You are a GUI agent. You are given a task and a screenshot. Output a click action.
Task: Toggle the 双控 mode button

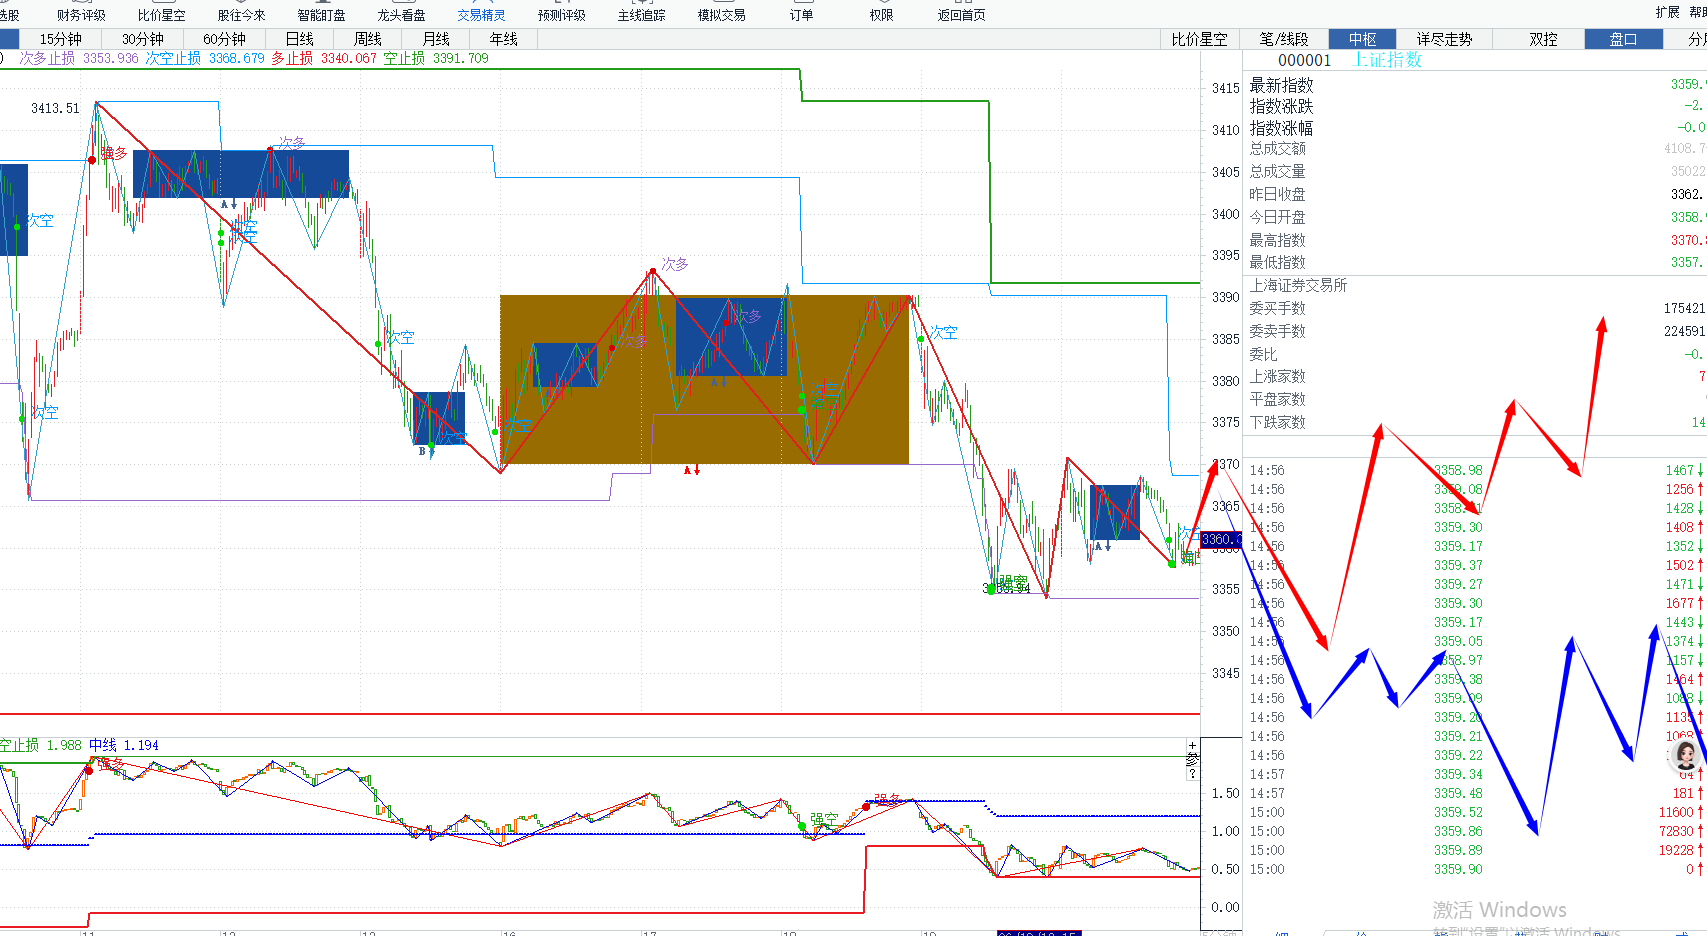[x=1543, y=39]
